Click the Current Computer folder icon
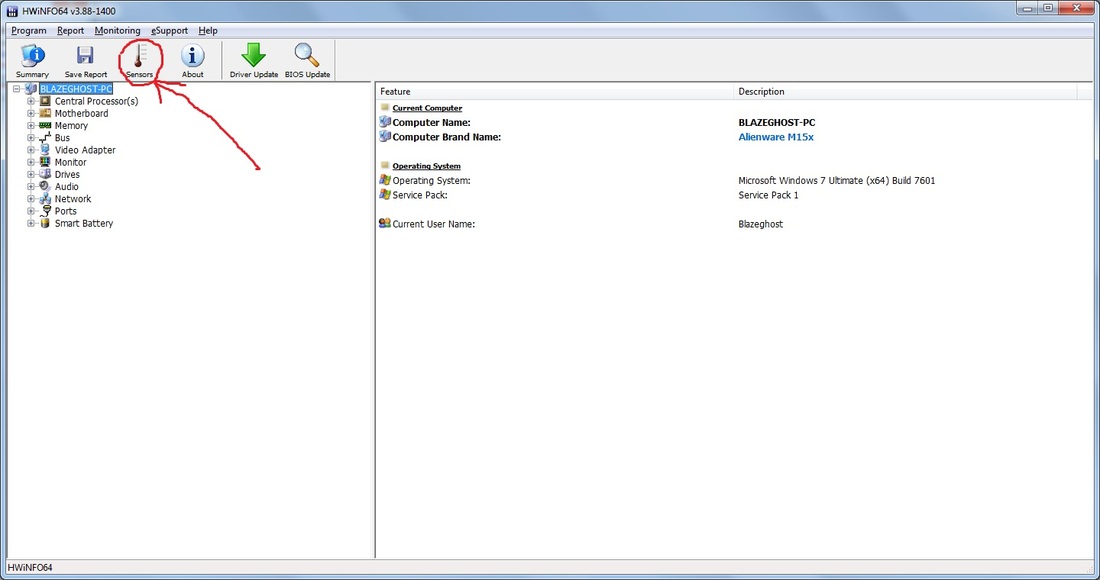The height and width of the screenshot is (580, 1100). click(x=384, y=107)
